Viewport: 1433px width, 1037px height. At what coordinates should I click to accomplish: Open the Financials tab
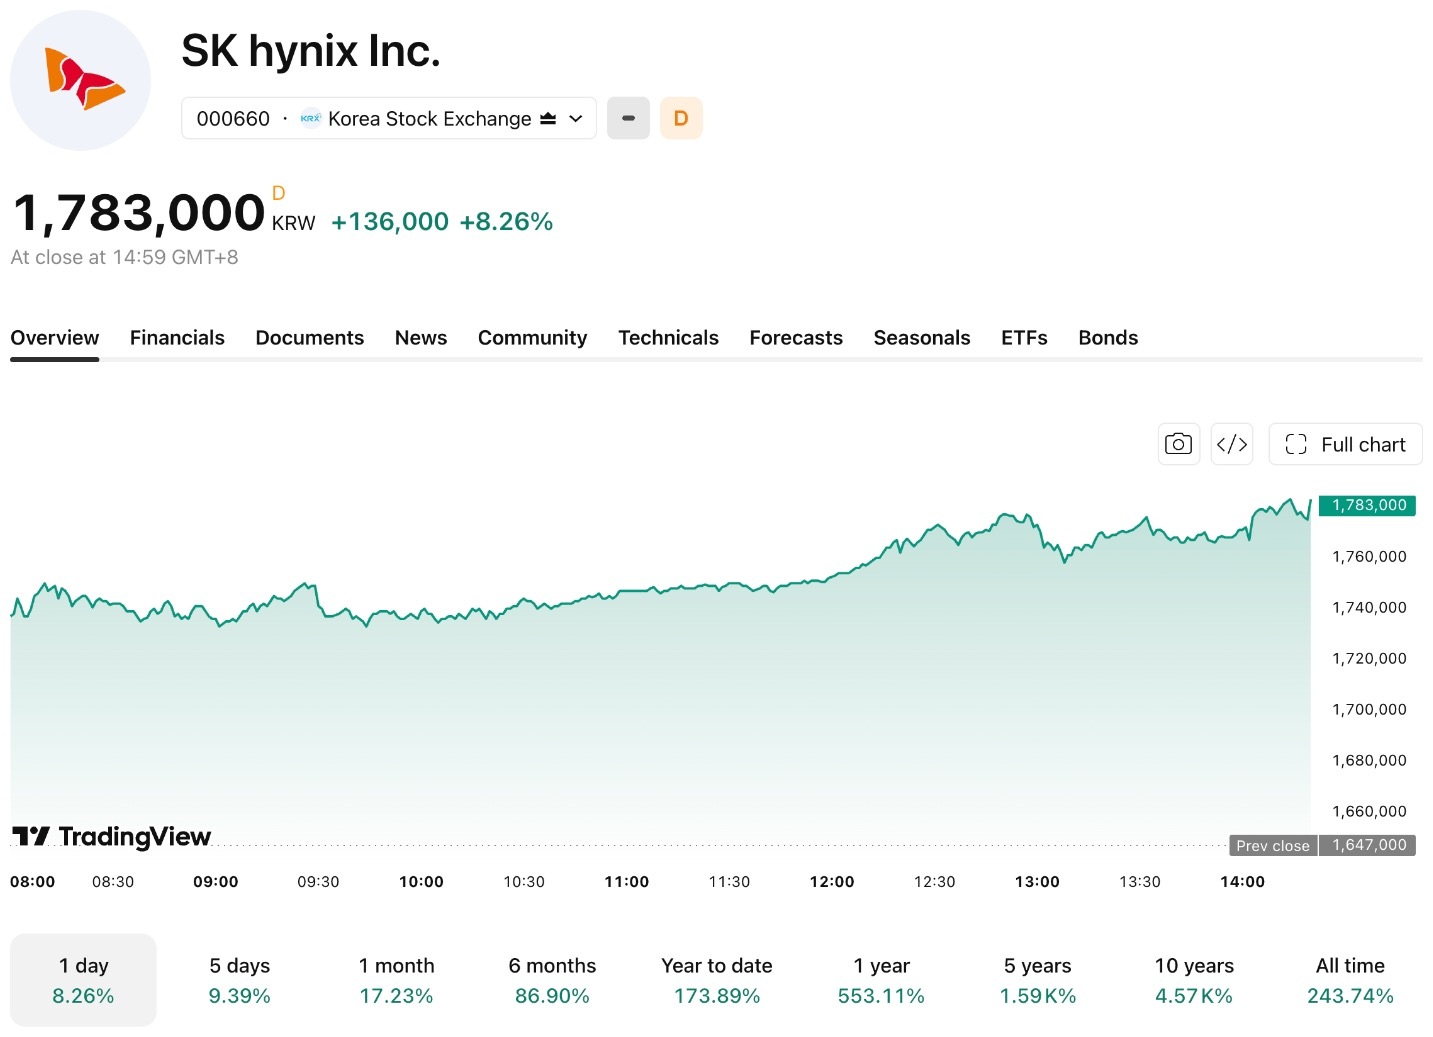click(x=177, y=338)
